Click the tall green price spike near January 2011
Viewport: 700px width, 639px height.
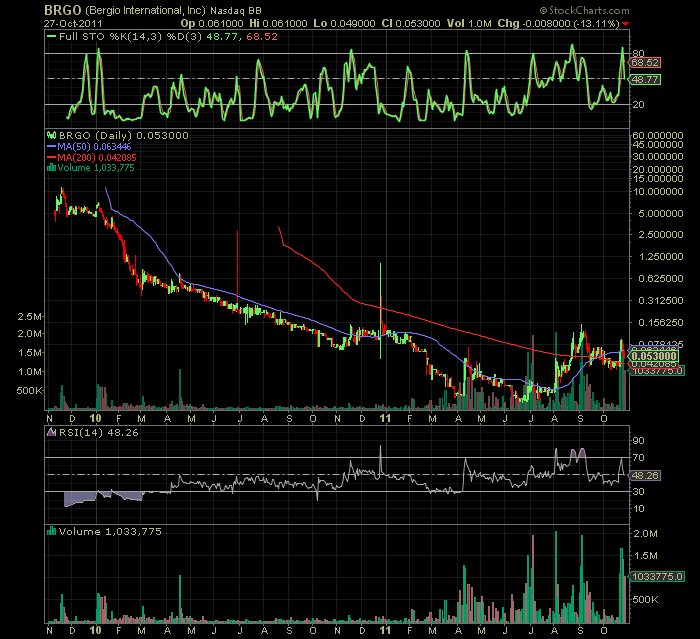point(380,310)
